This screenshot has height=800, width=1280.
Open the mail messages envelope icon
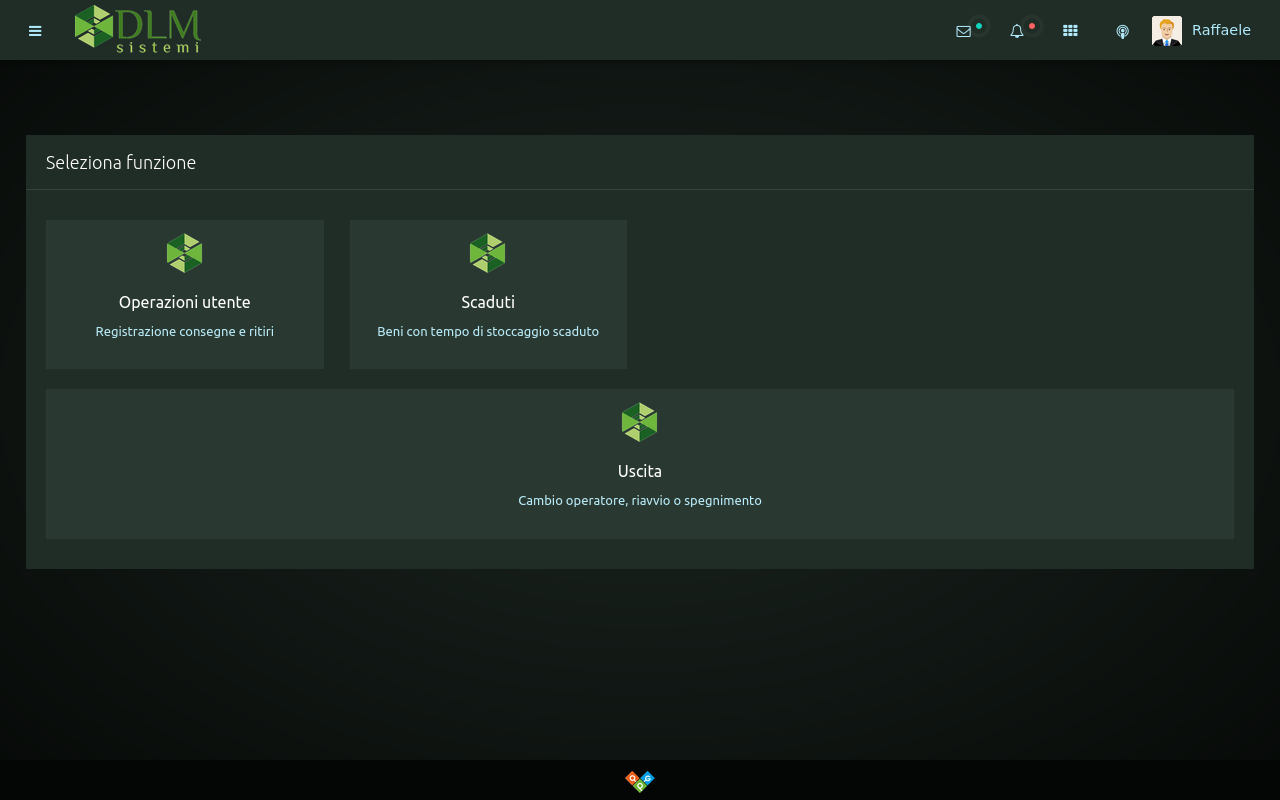pyautogui.click(x=963, y=31)
